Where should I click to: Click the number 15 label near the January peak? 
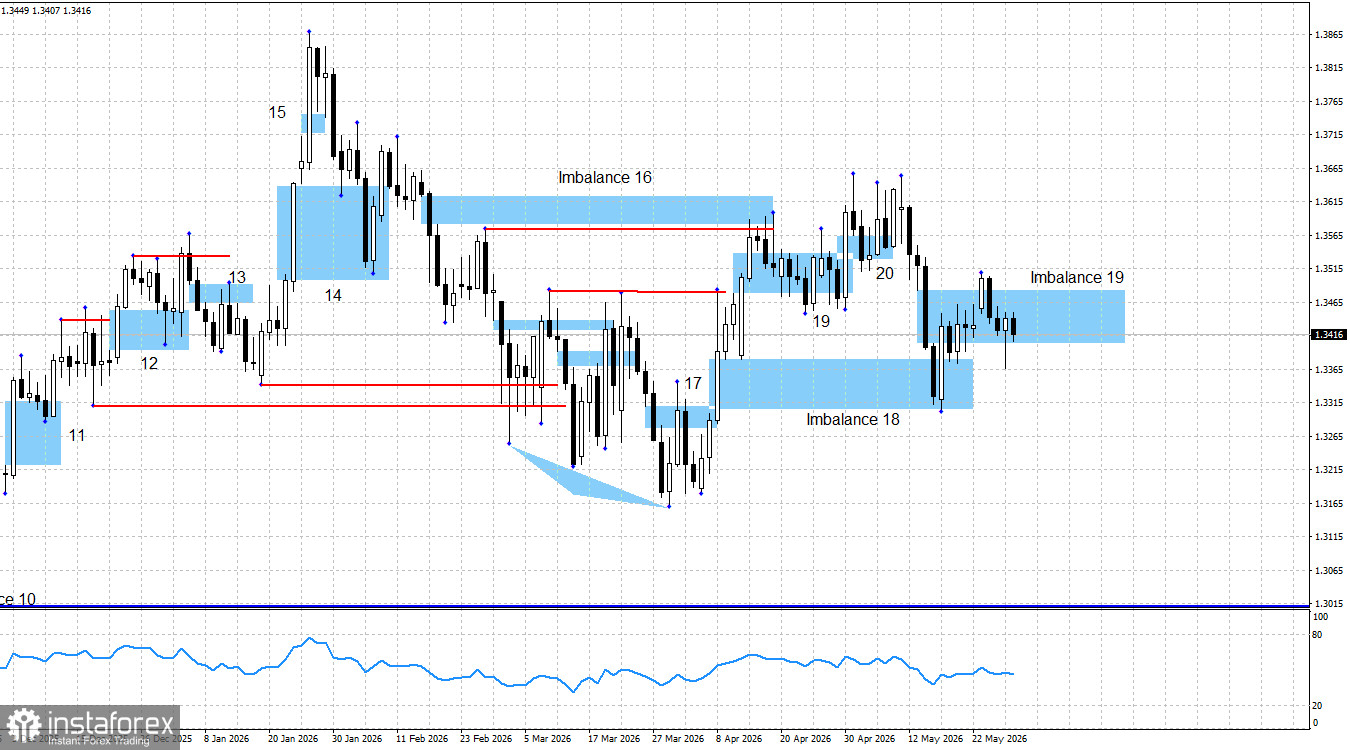tap(277, 113)
